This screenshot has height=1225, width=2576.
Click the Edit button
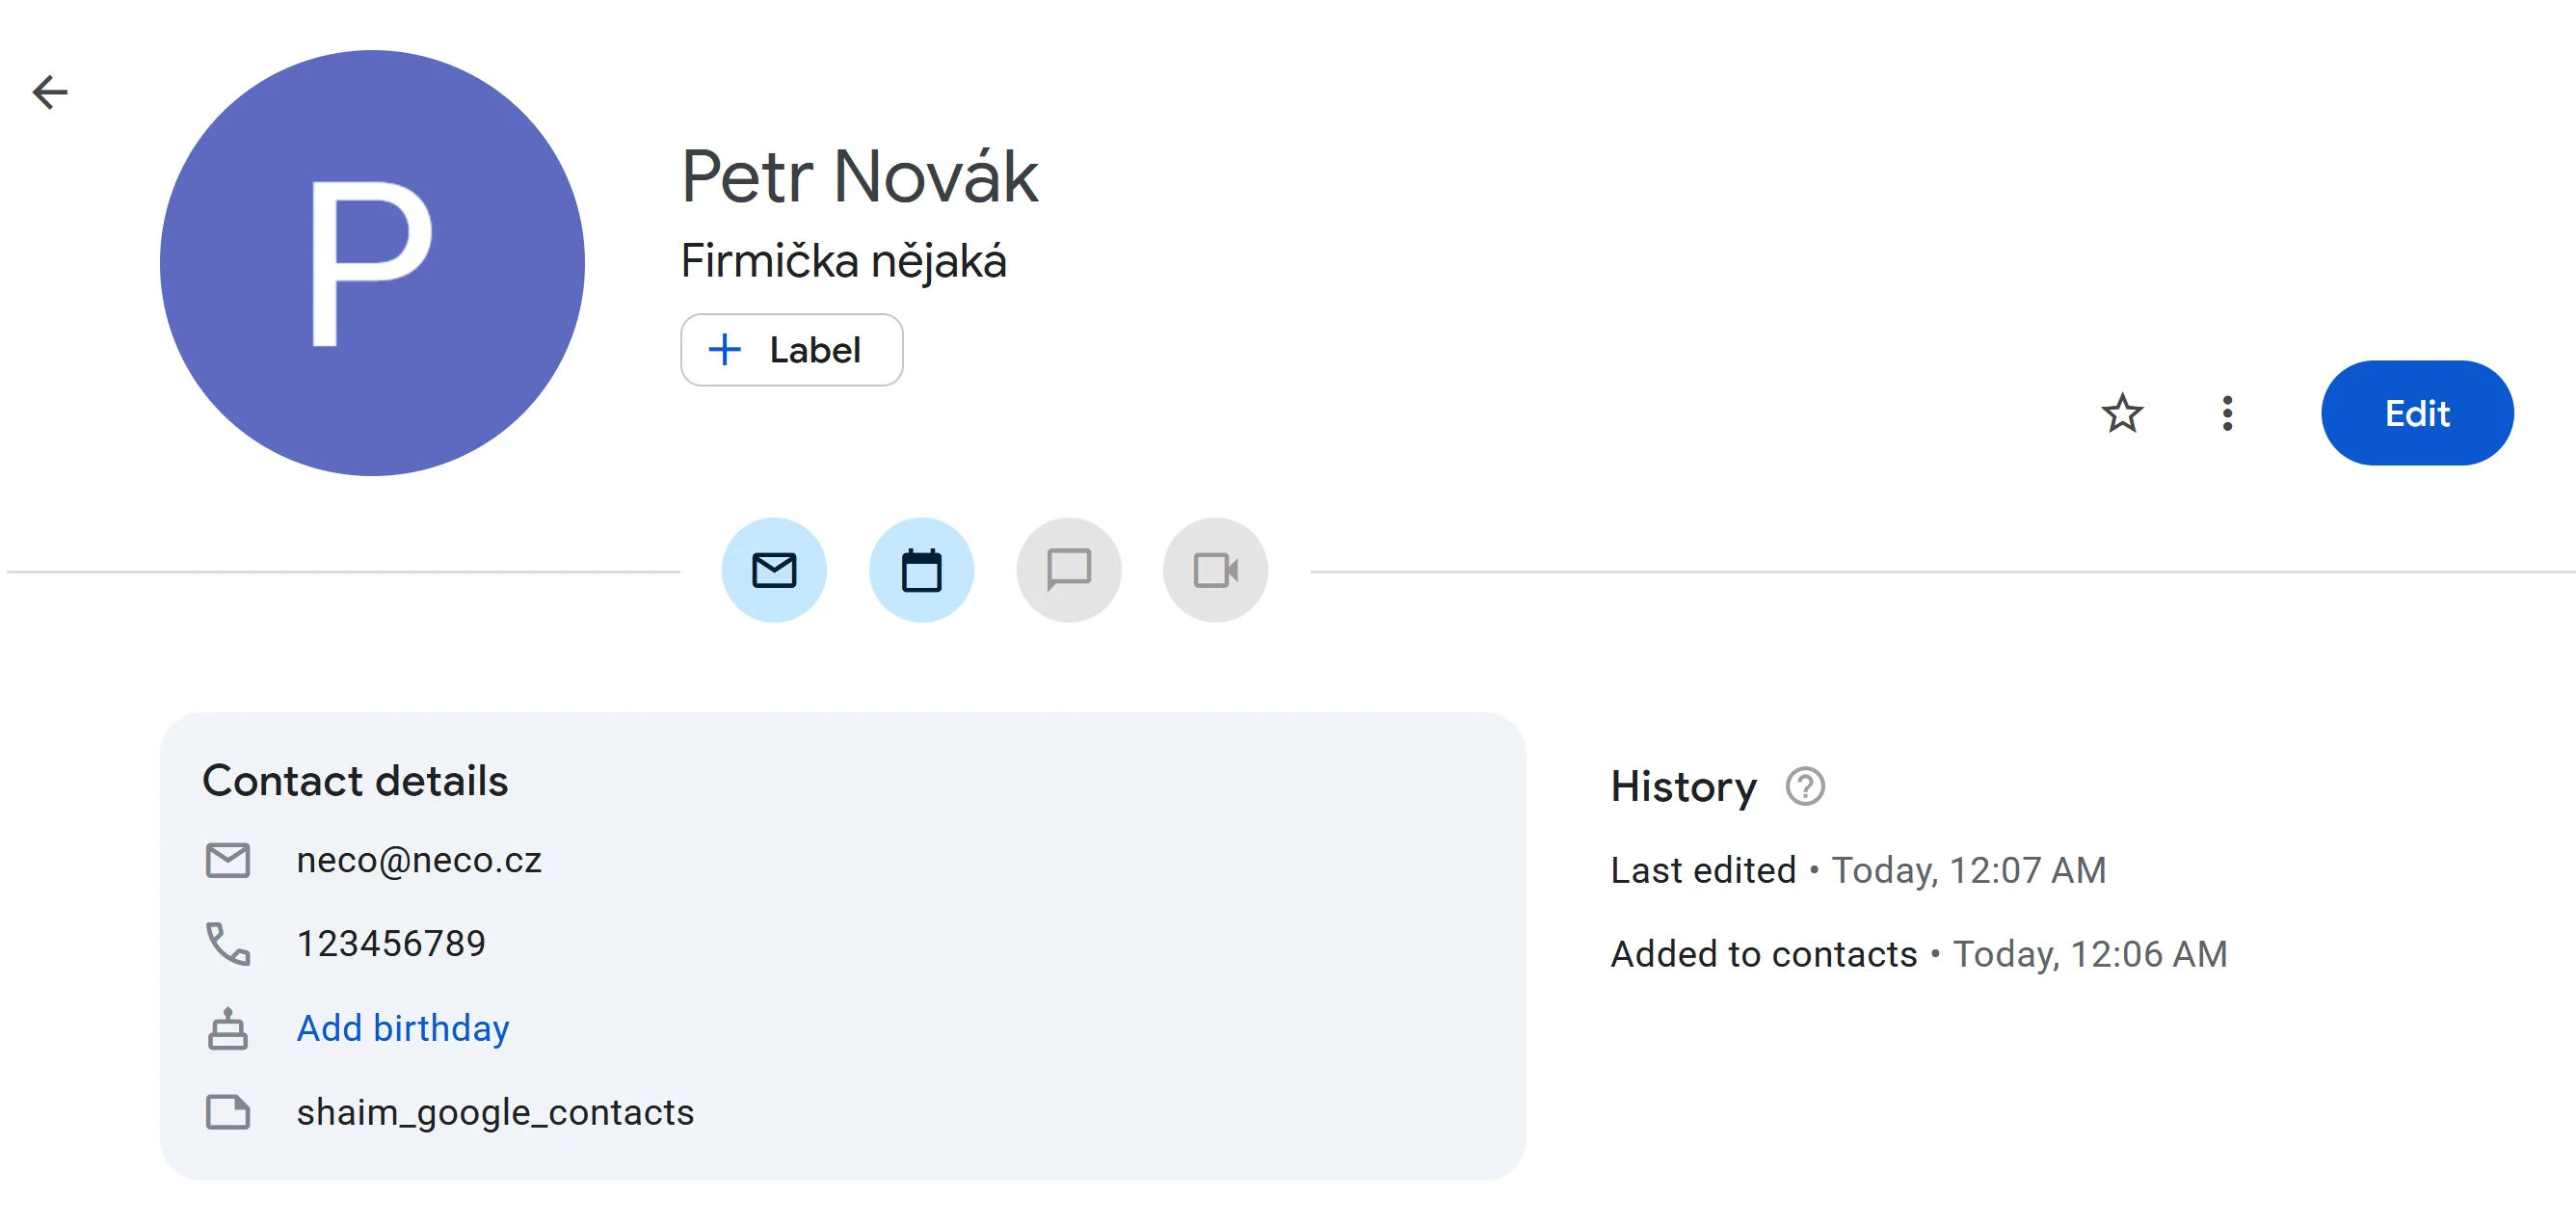[x=2416, y=413]
